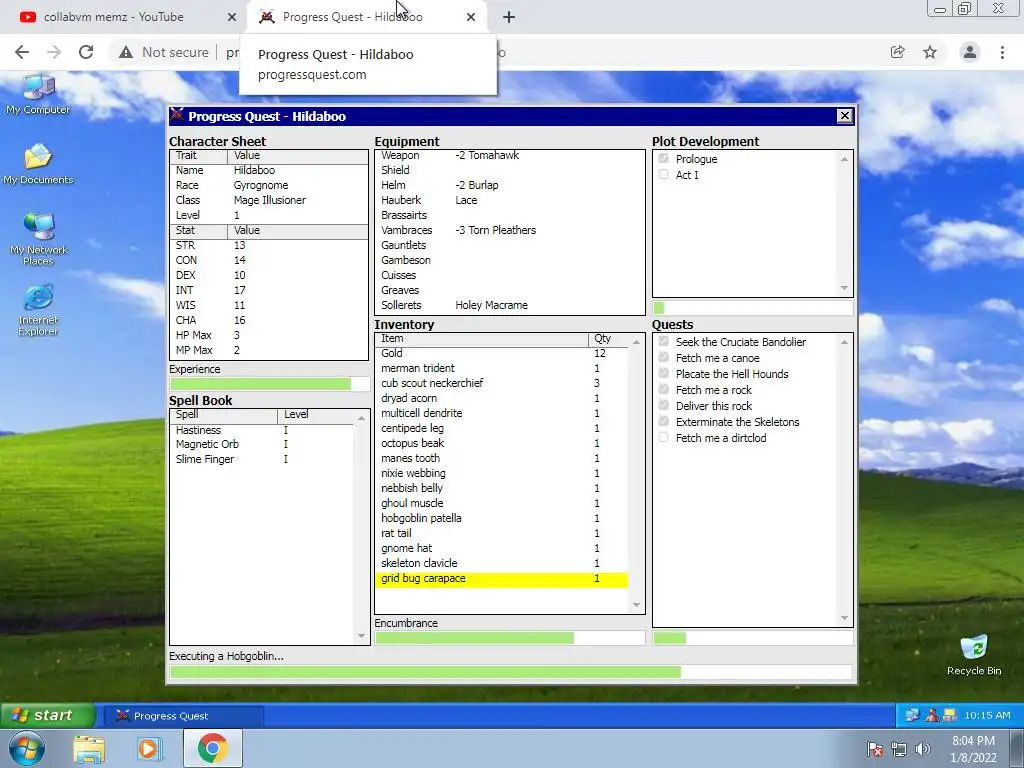Open Chrome three-dot menu
1024x768 pixels.
[x=1002, y=52]
